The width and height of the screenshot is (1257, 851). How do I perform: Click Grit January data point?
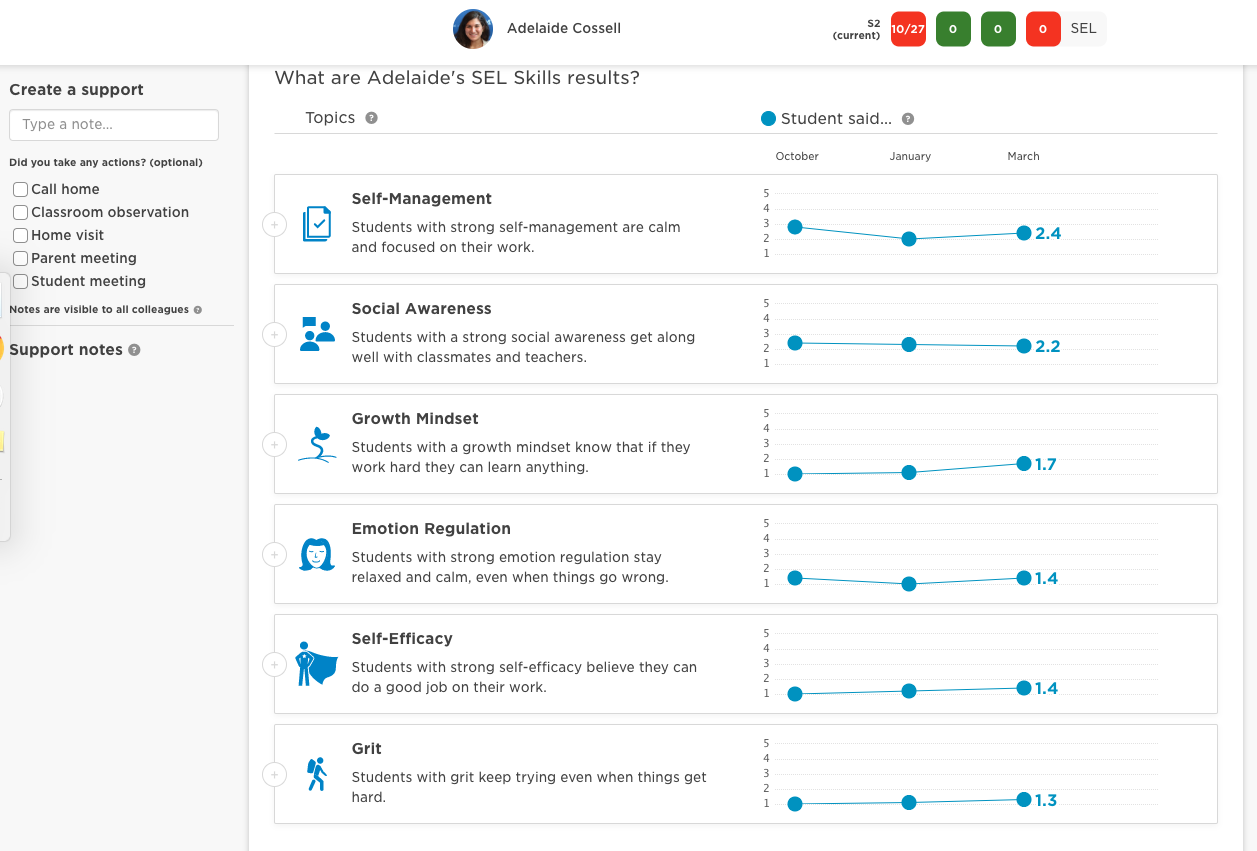pyautogui.click(x=909, y=802)
